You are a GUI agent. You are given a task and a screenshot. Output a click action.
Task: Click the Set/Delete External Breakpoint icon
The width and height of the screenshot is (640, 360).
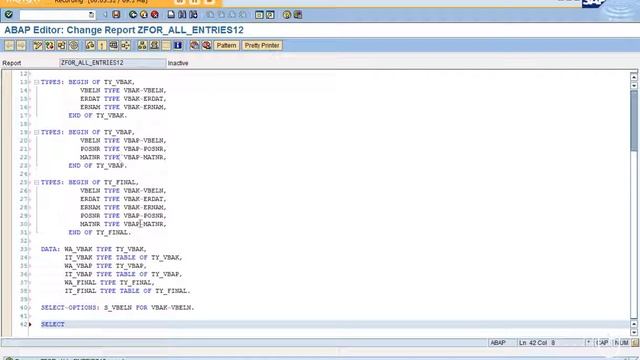click(x=207, y=45)
